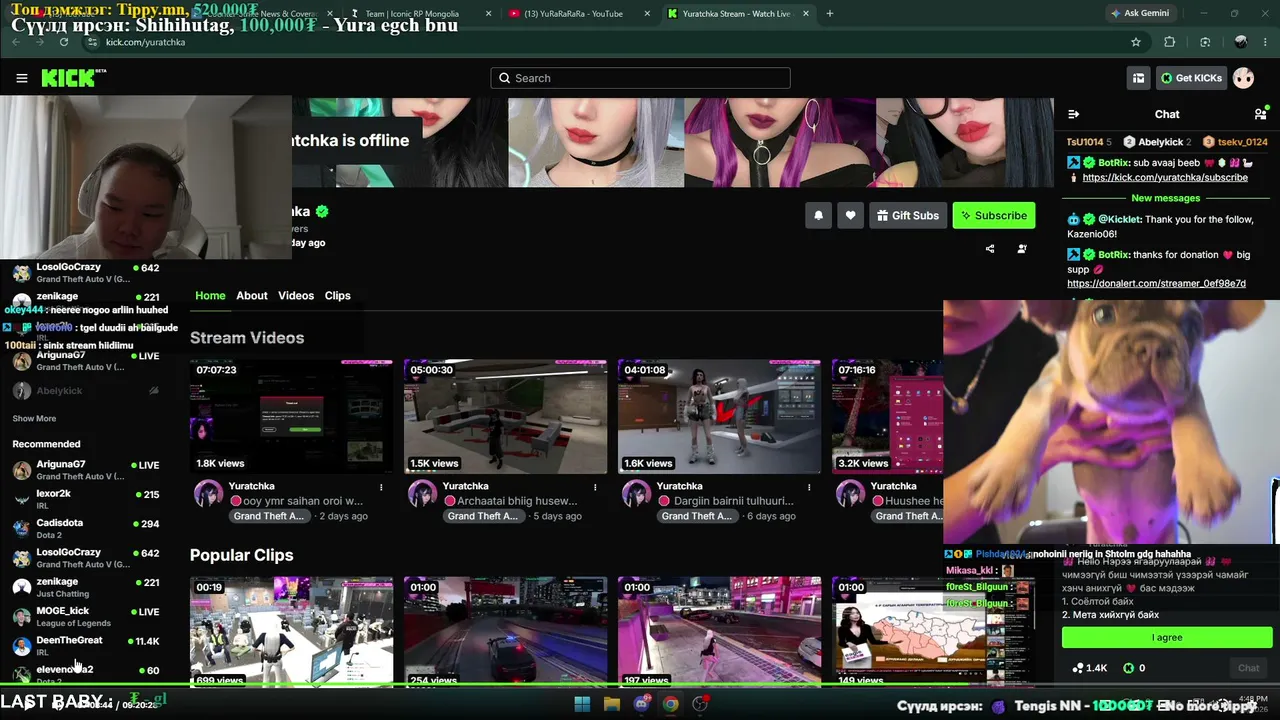Open the donalert.com streamer link in chat
The width and height of the screenshot is (1280, 720).
click(x=1156, y=284)
